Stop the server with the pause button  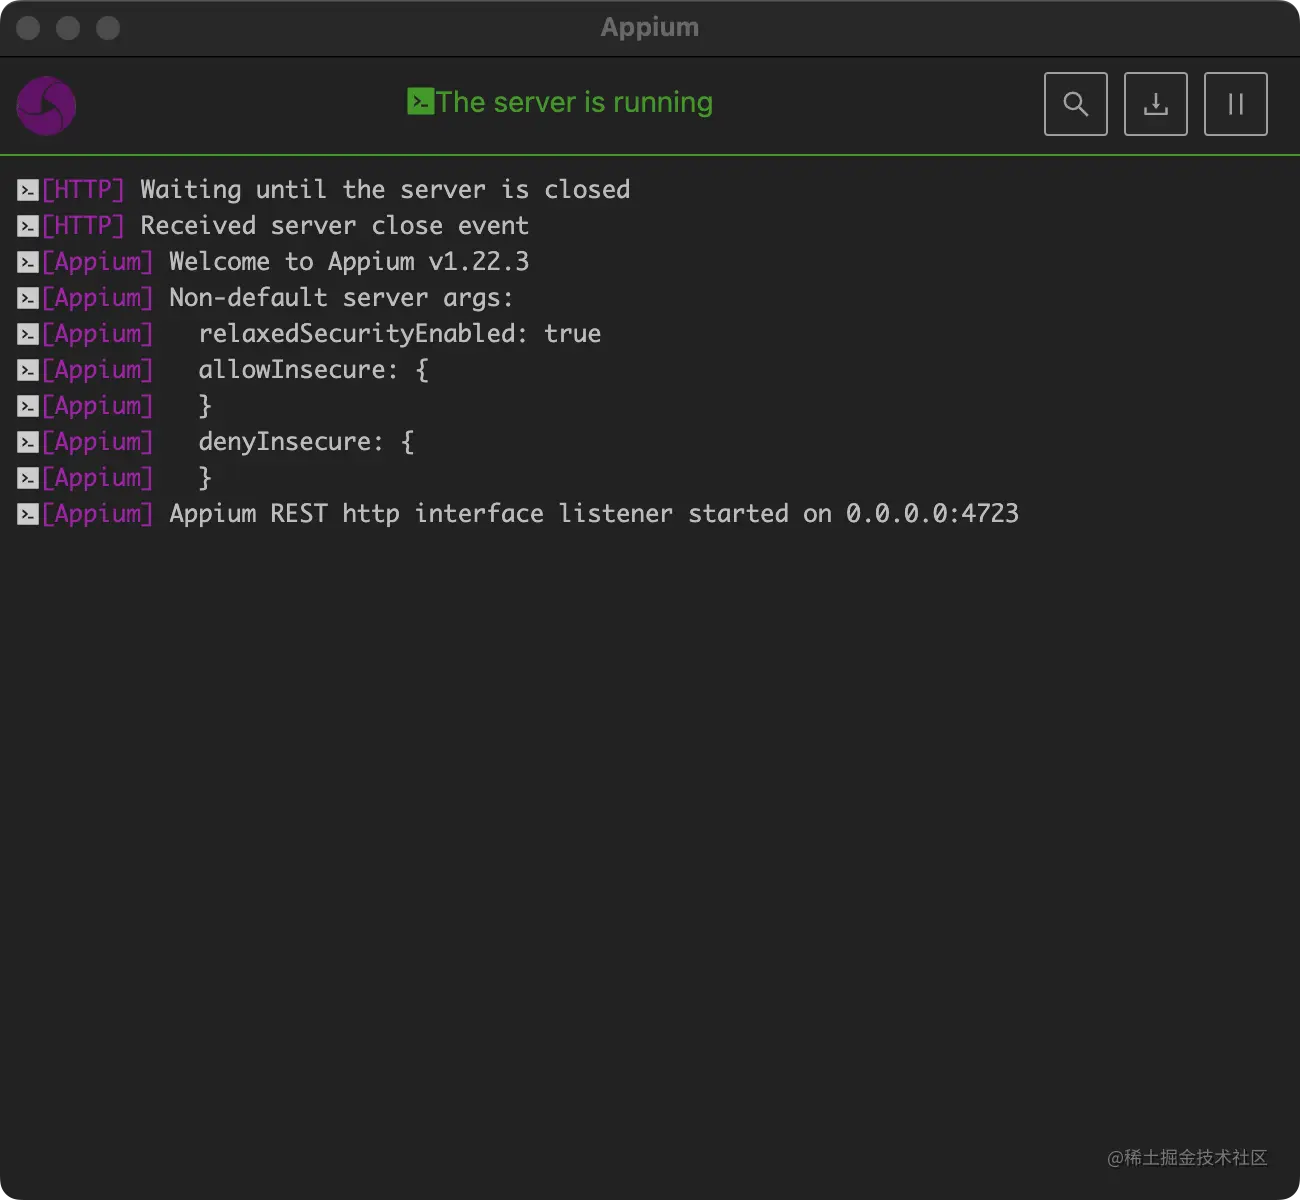pos(1235,104)
